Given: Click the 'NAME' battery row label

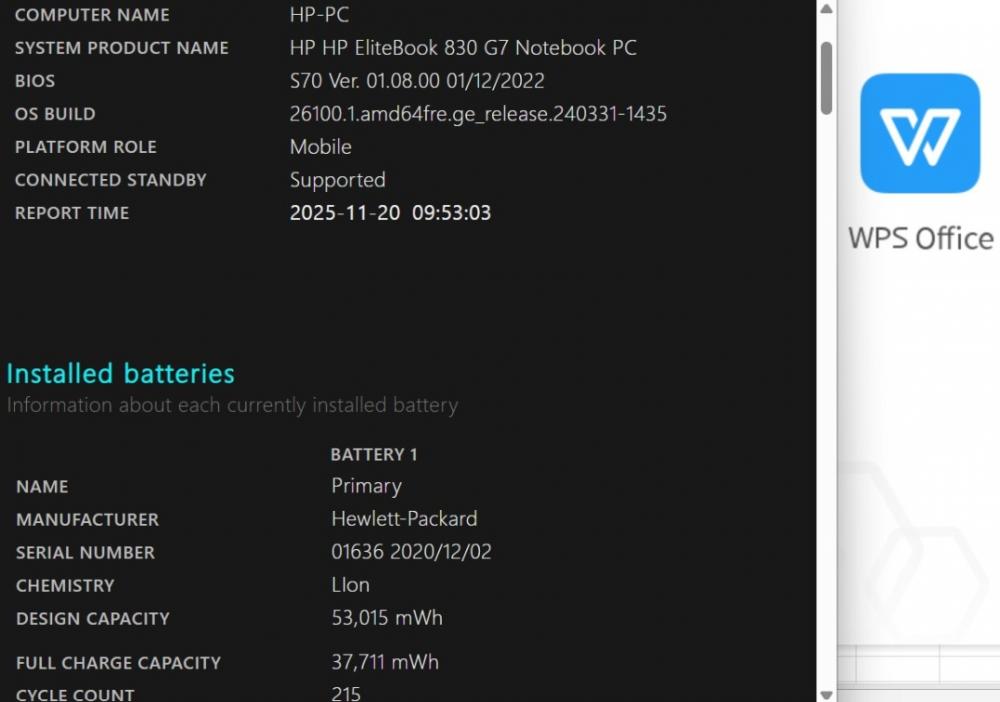Looking at the screenshot, I should point(42,487).
